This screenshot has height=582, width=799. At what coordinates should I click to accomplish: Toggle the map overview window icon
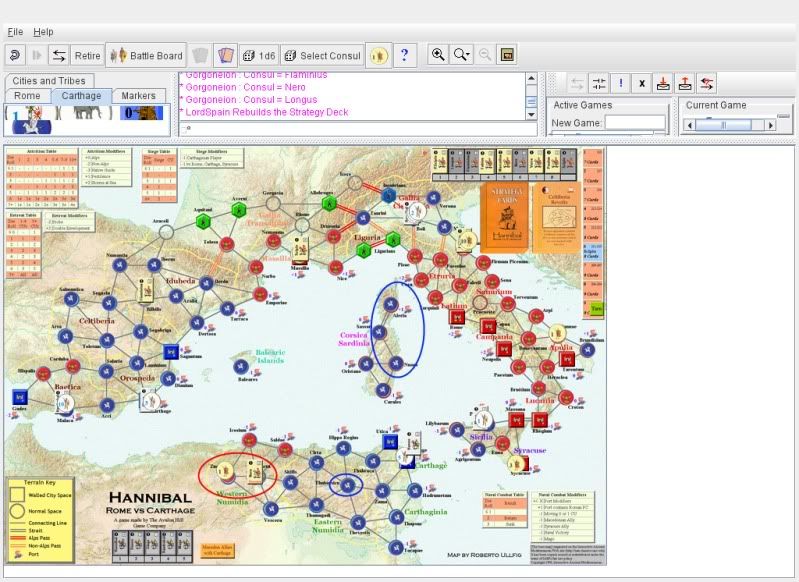[507, 55]
